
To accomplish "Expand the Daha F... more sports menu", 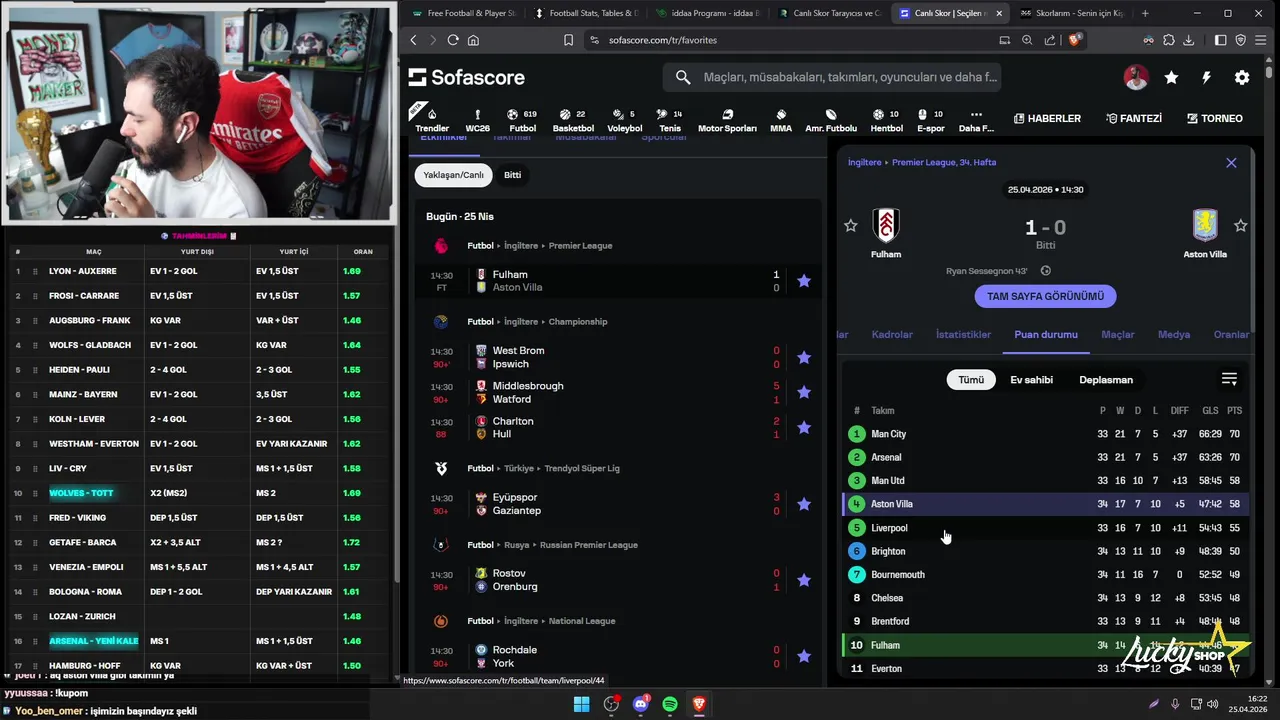I will click(x=976, y=120).
